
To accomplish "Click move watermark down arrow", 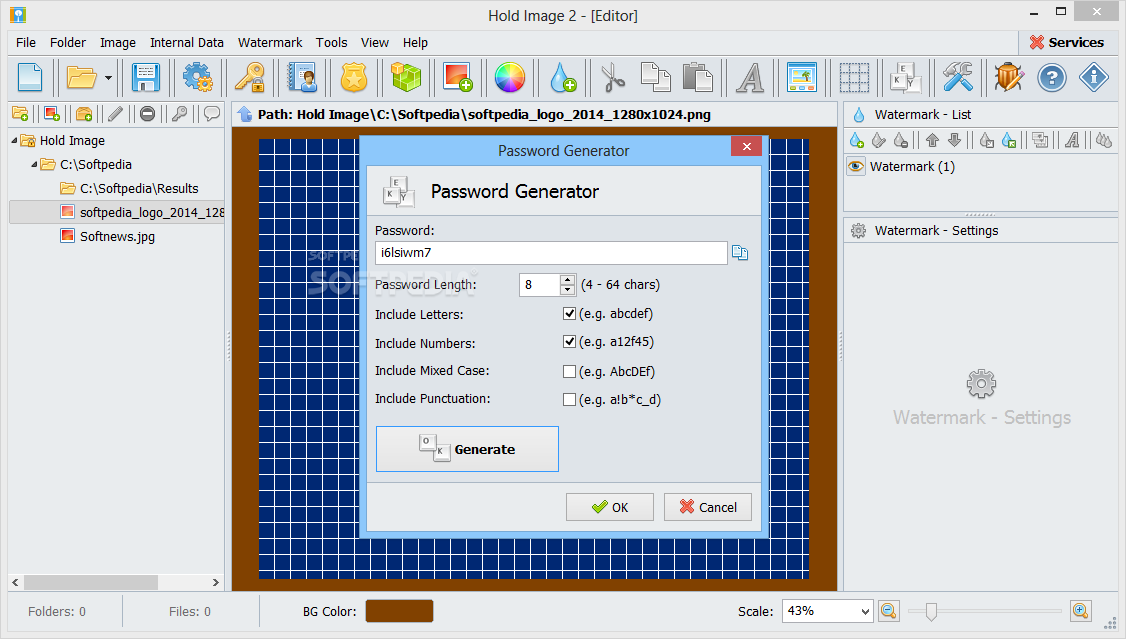I will [x=954, y=140].
